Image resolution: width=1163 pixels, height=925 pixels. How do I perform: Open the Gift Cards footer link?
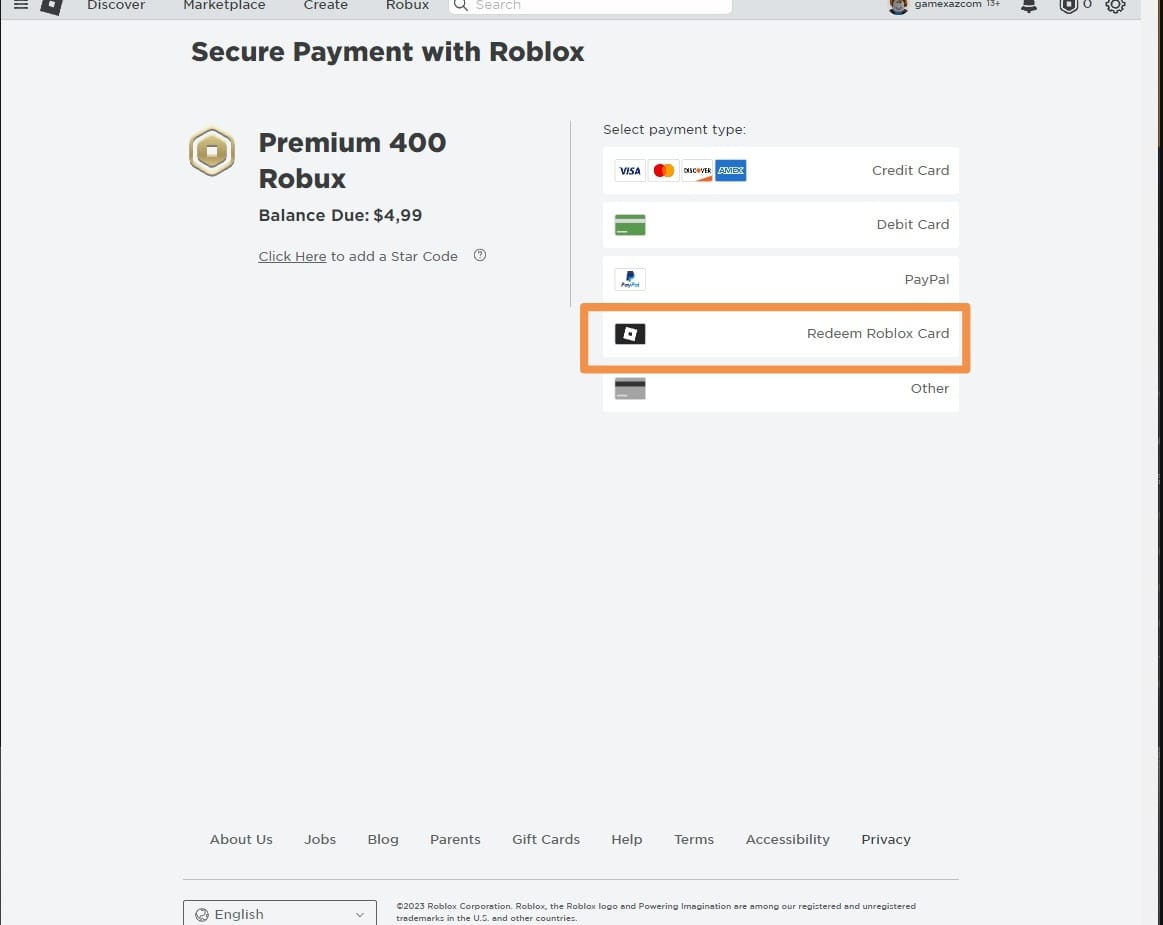(x=546, y=839)
